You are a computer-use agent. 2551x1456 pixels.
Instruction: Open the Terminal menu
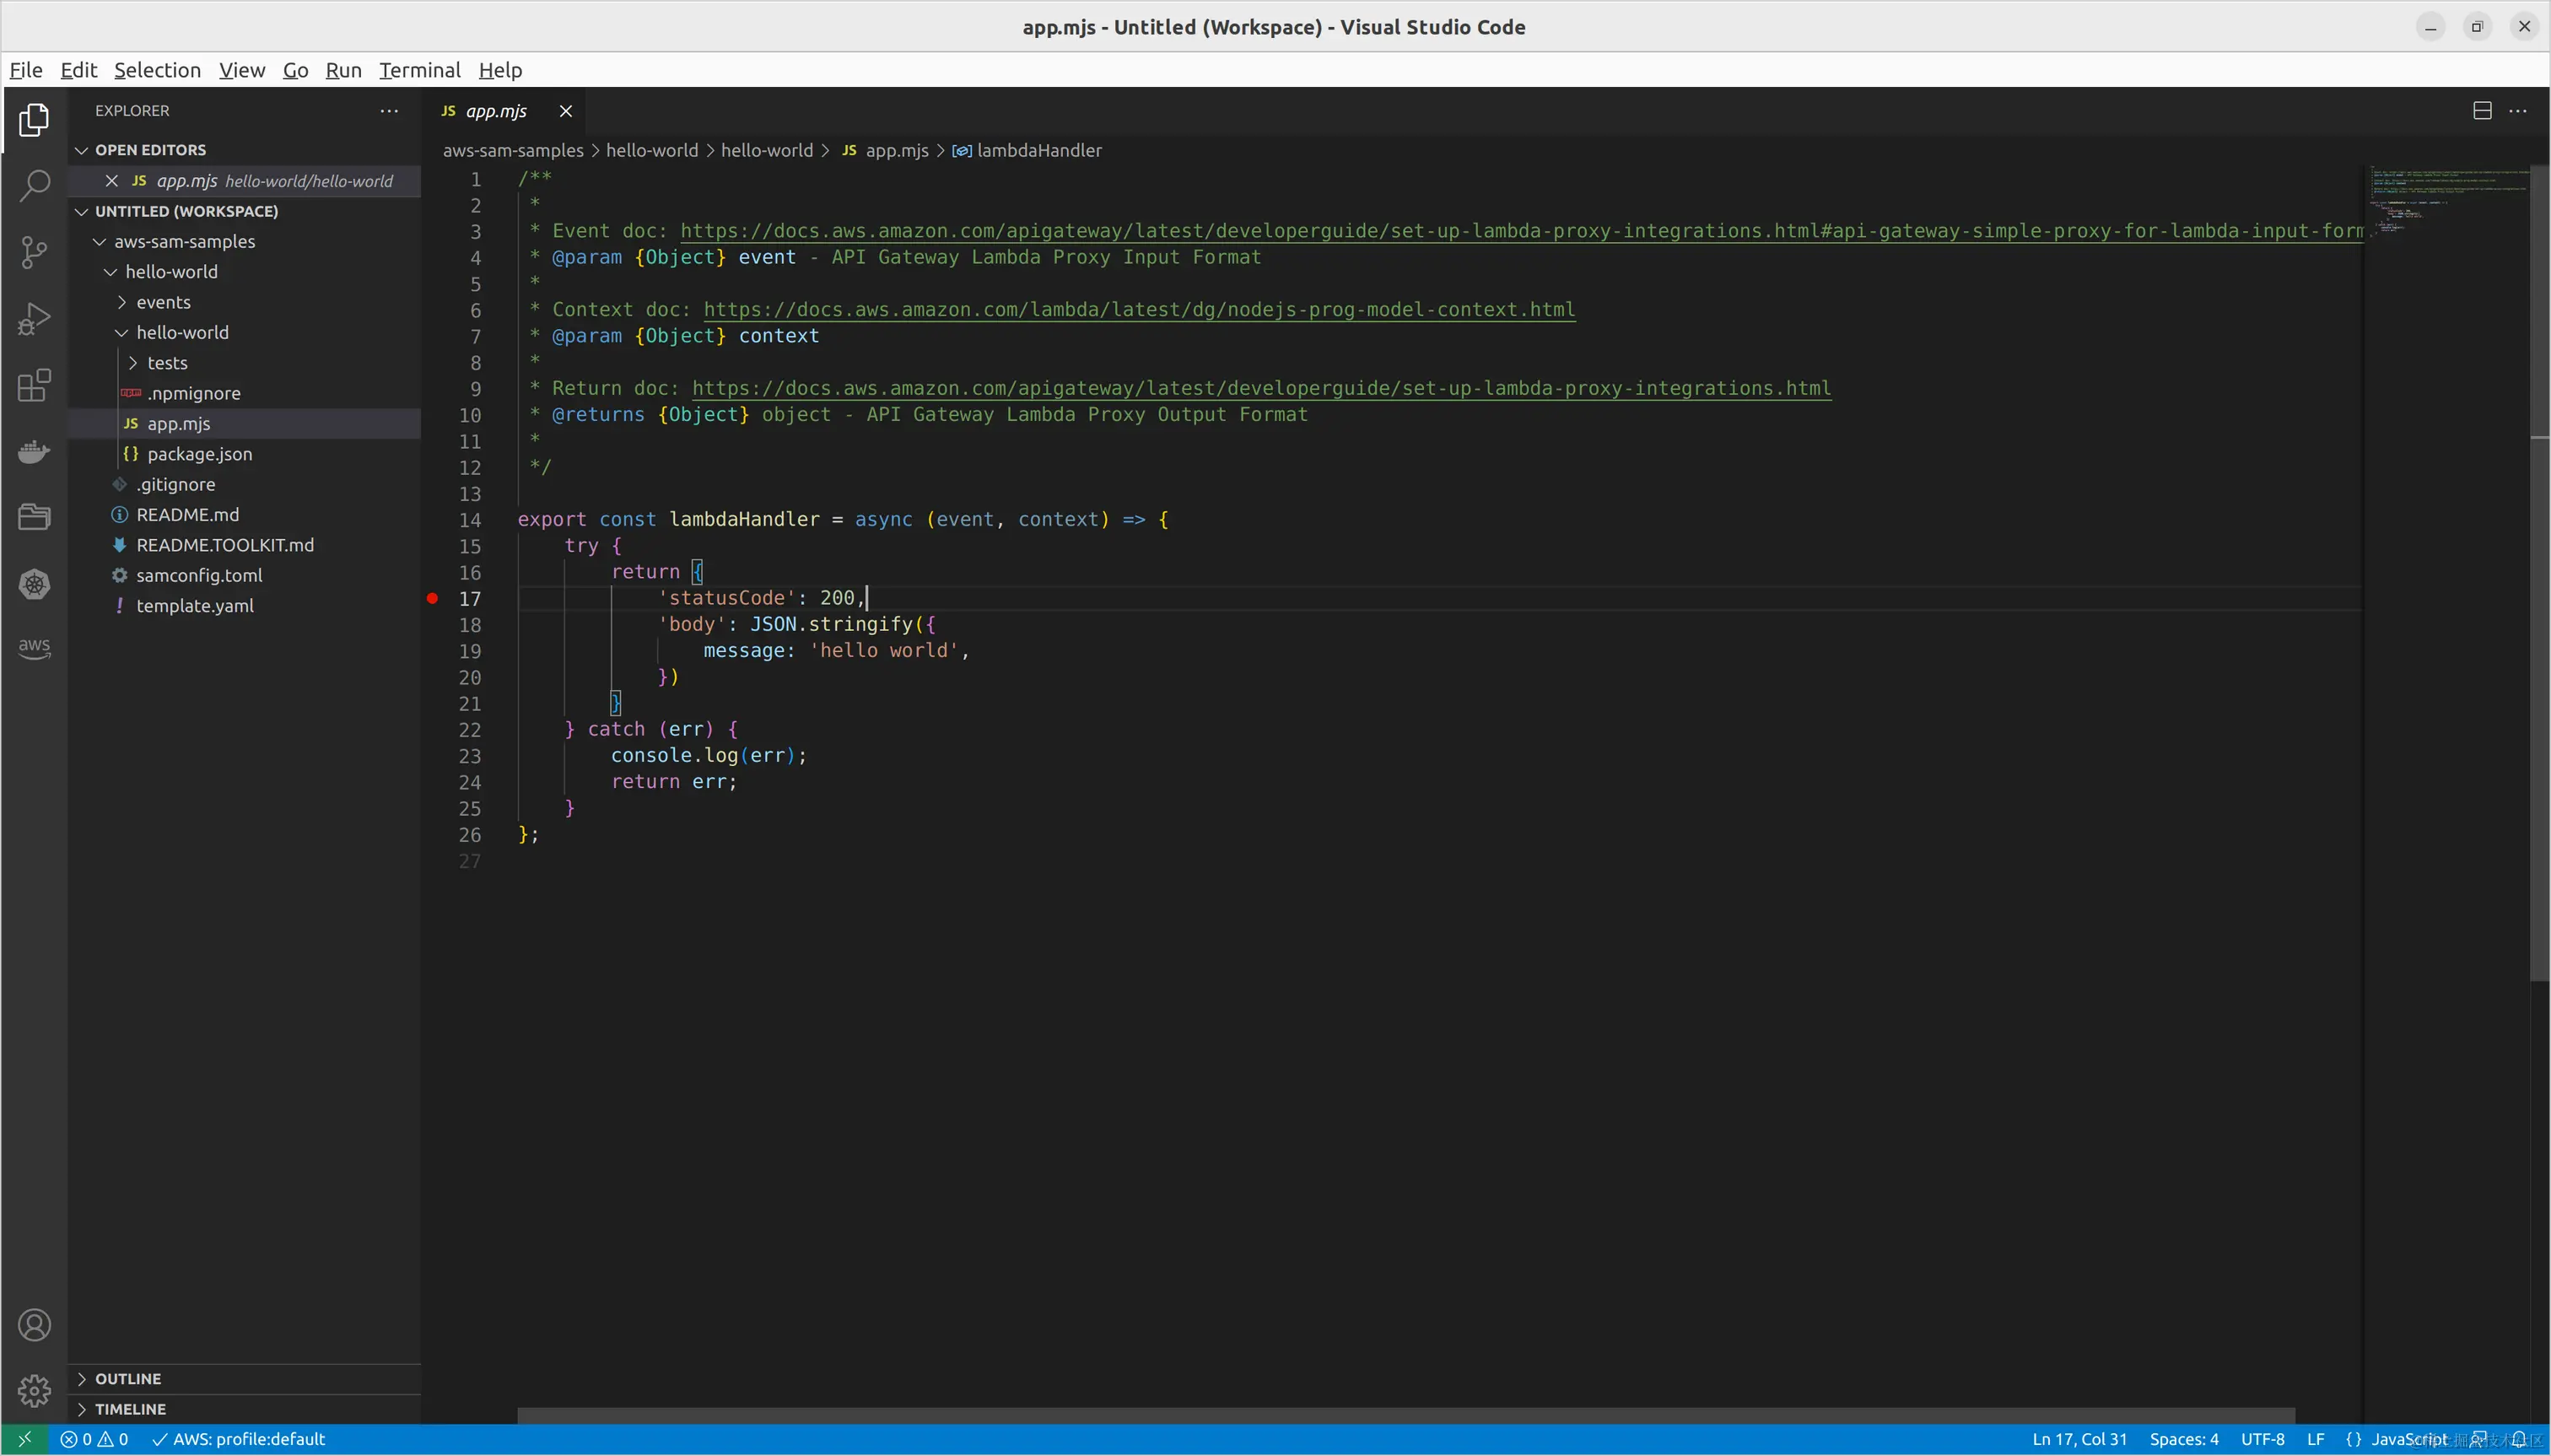click(x=419, y=70)
